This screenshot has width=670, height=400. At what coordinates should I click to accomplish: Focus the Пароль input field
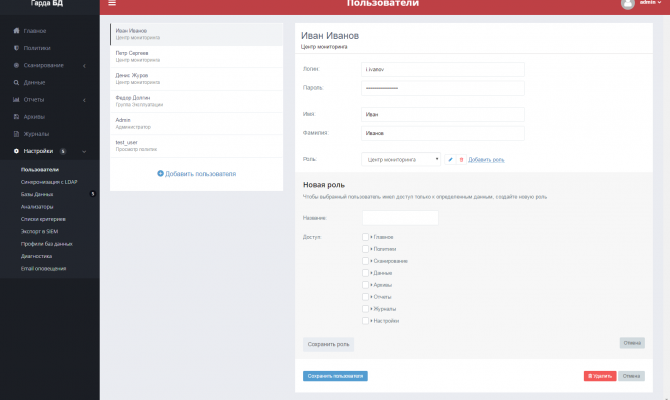pos(443,88)
